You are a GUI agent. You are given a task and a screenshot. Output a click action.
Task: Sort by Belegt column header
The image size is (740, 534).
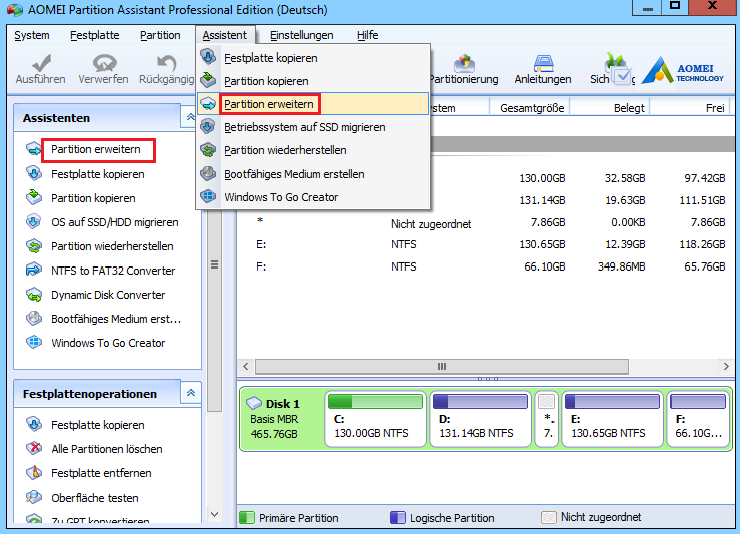(x=610, y=108)
